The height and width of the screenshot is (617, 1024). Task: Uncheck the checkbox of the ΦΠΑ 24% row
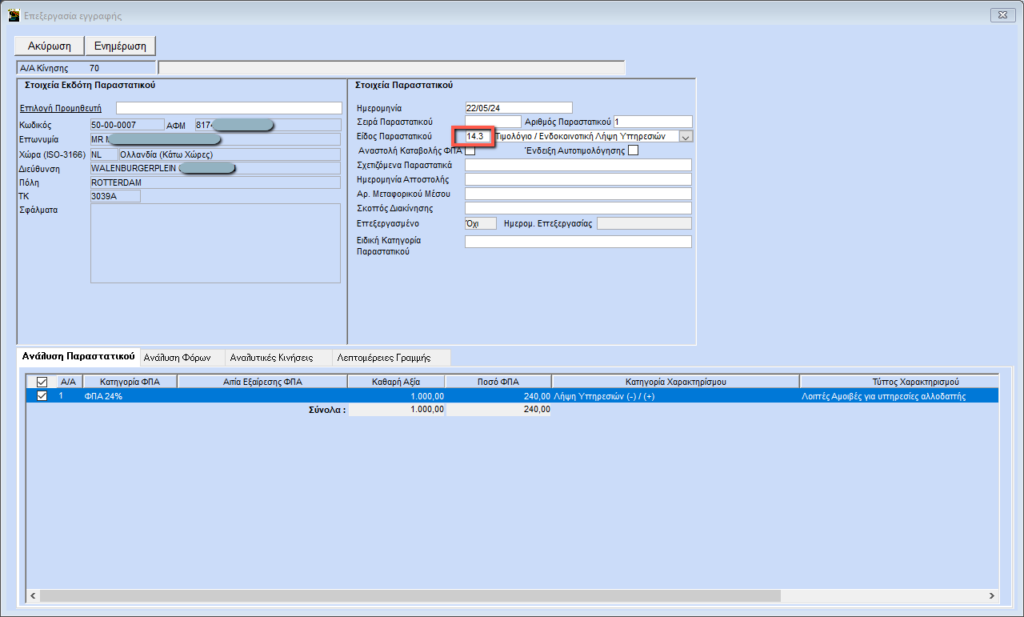[41, 396]
